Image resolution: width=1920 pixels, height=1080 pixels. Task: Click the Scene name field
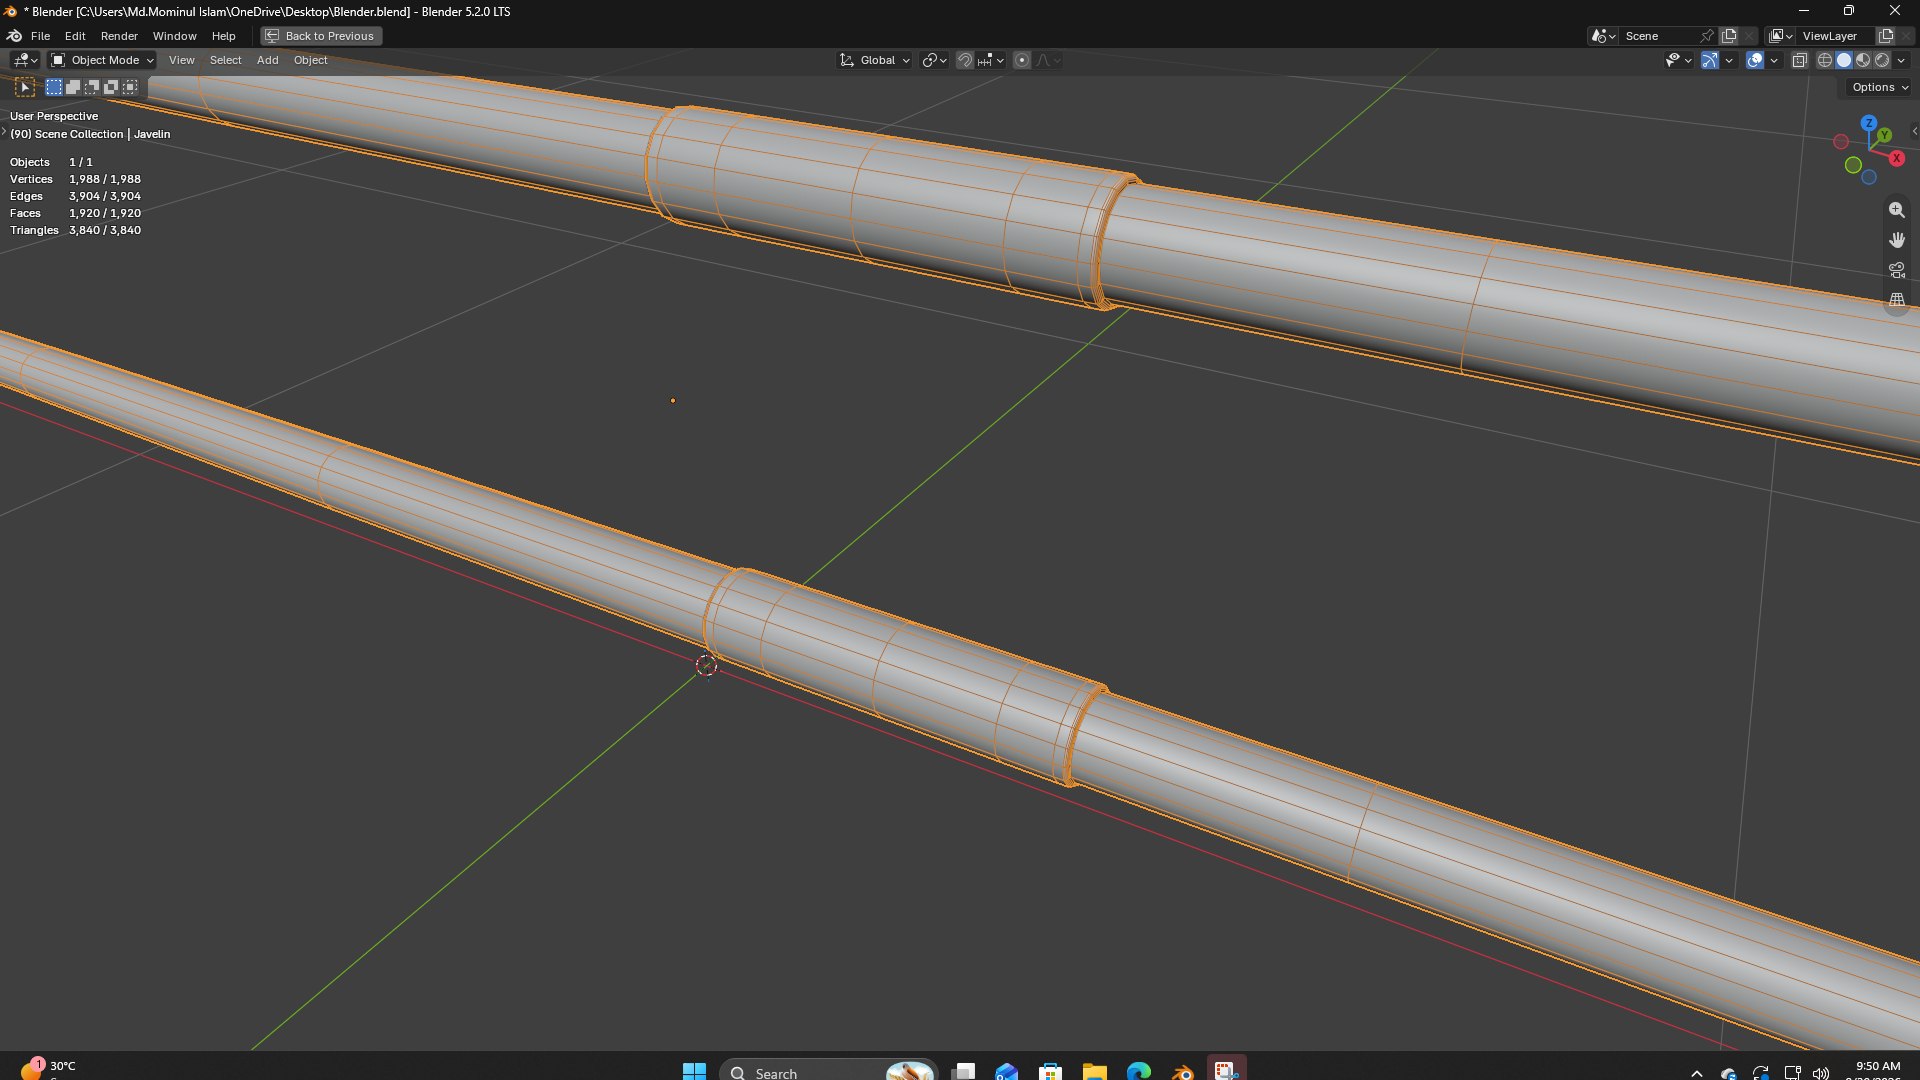(1659, 36)
